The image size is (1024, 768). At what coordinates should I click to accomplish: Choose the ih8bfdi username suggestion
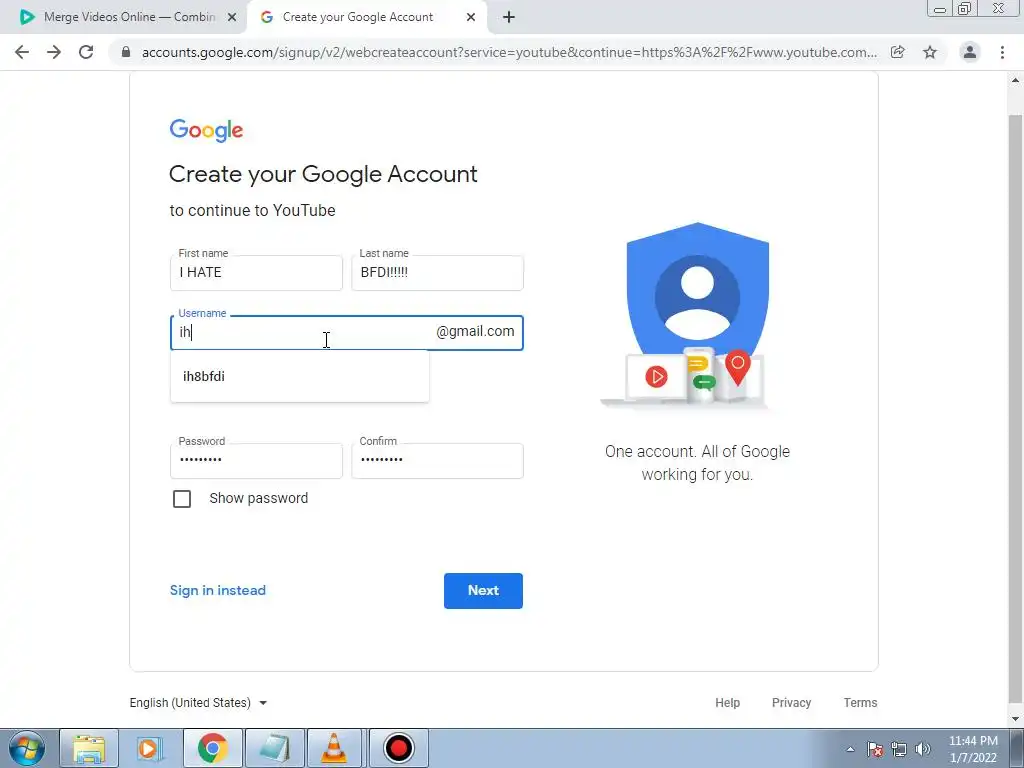[300, 376]
